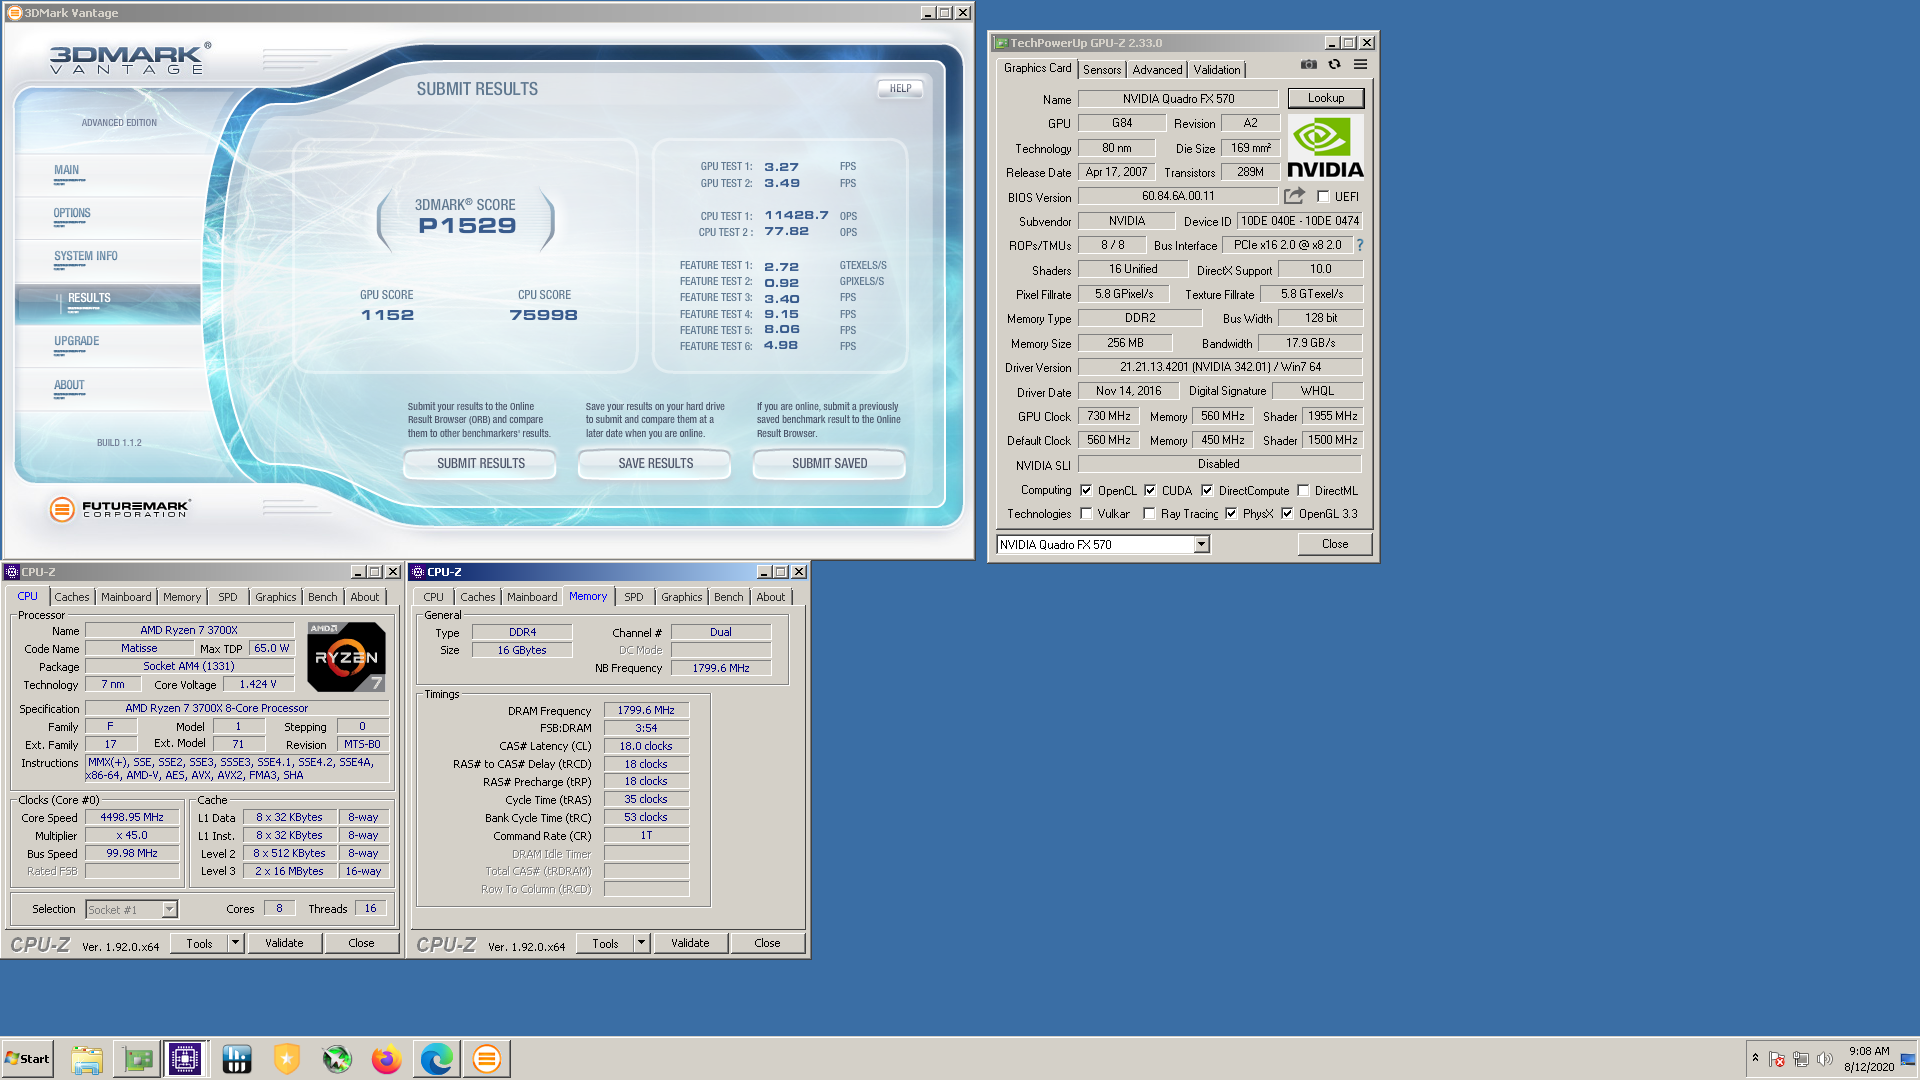This screenshot has height=1080, width=1920.
Task: Click the GPU-Z title bar app icon
Action: coord(1000,43)
